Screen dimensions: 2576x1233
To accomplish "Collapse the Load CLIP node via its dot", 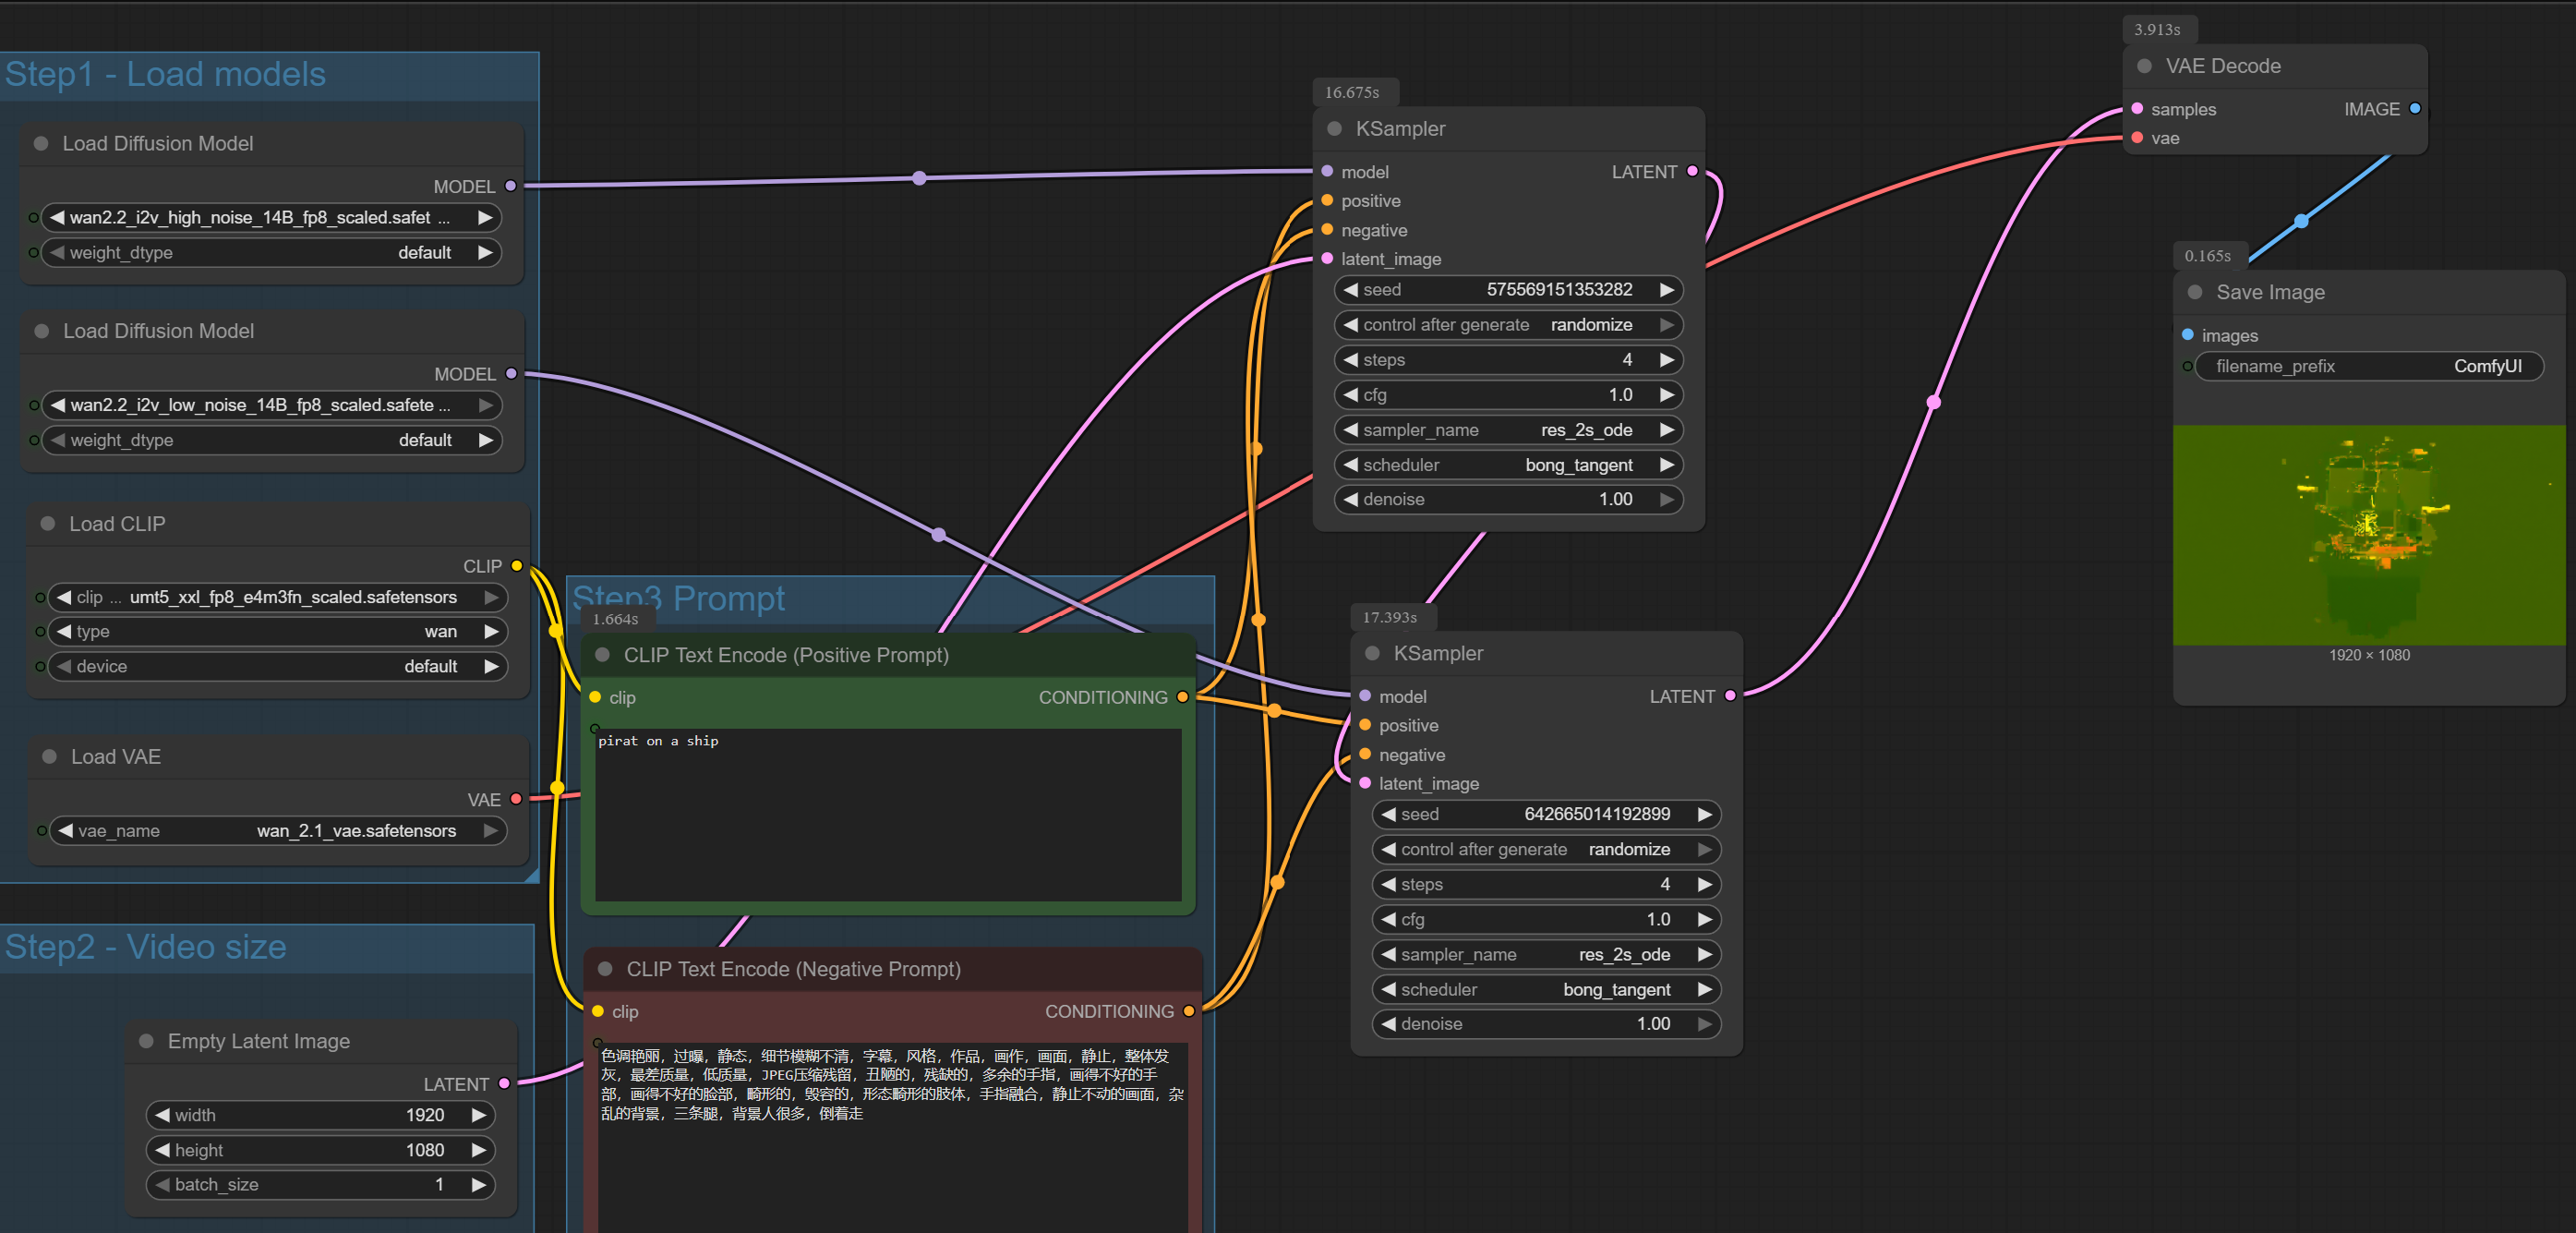I will pyautogui.click(x=47, y=524).
